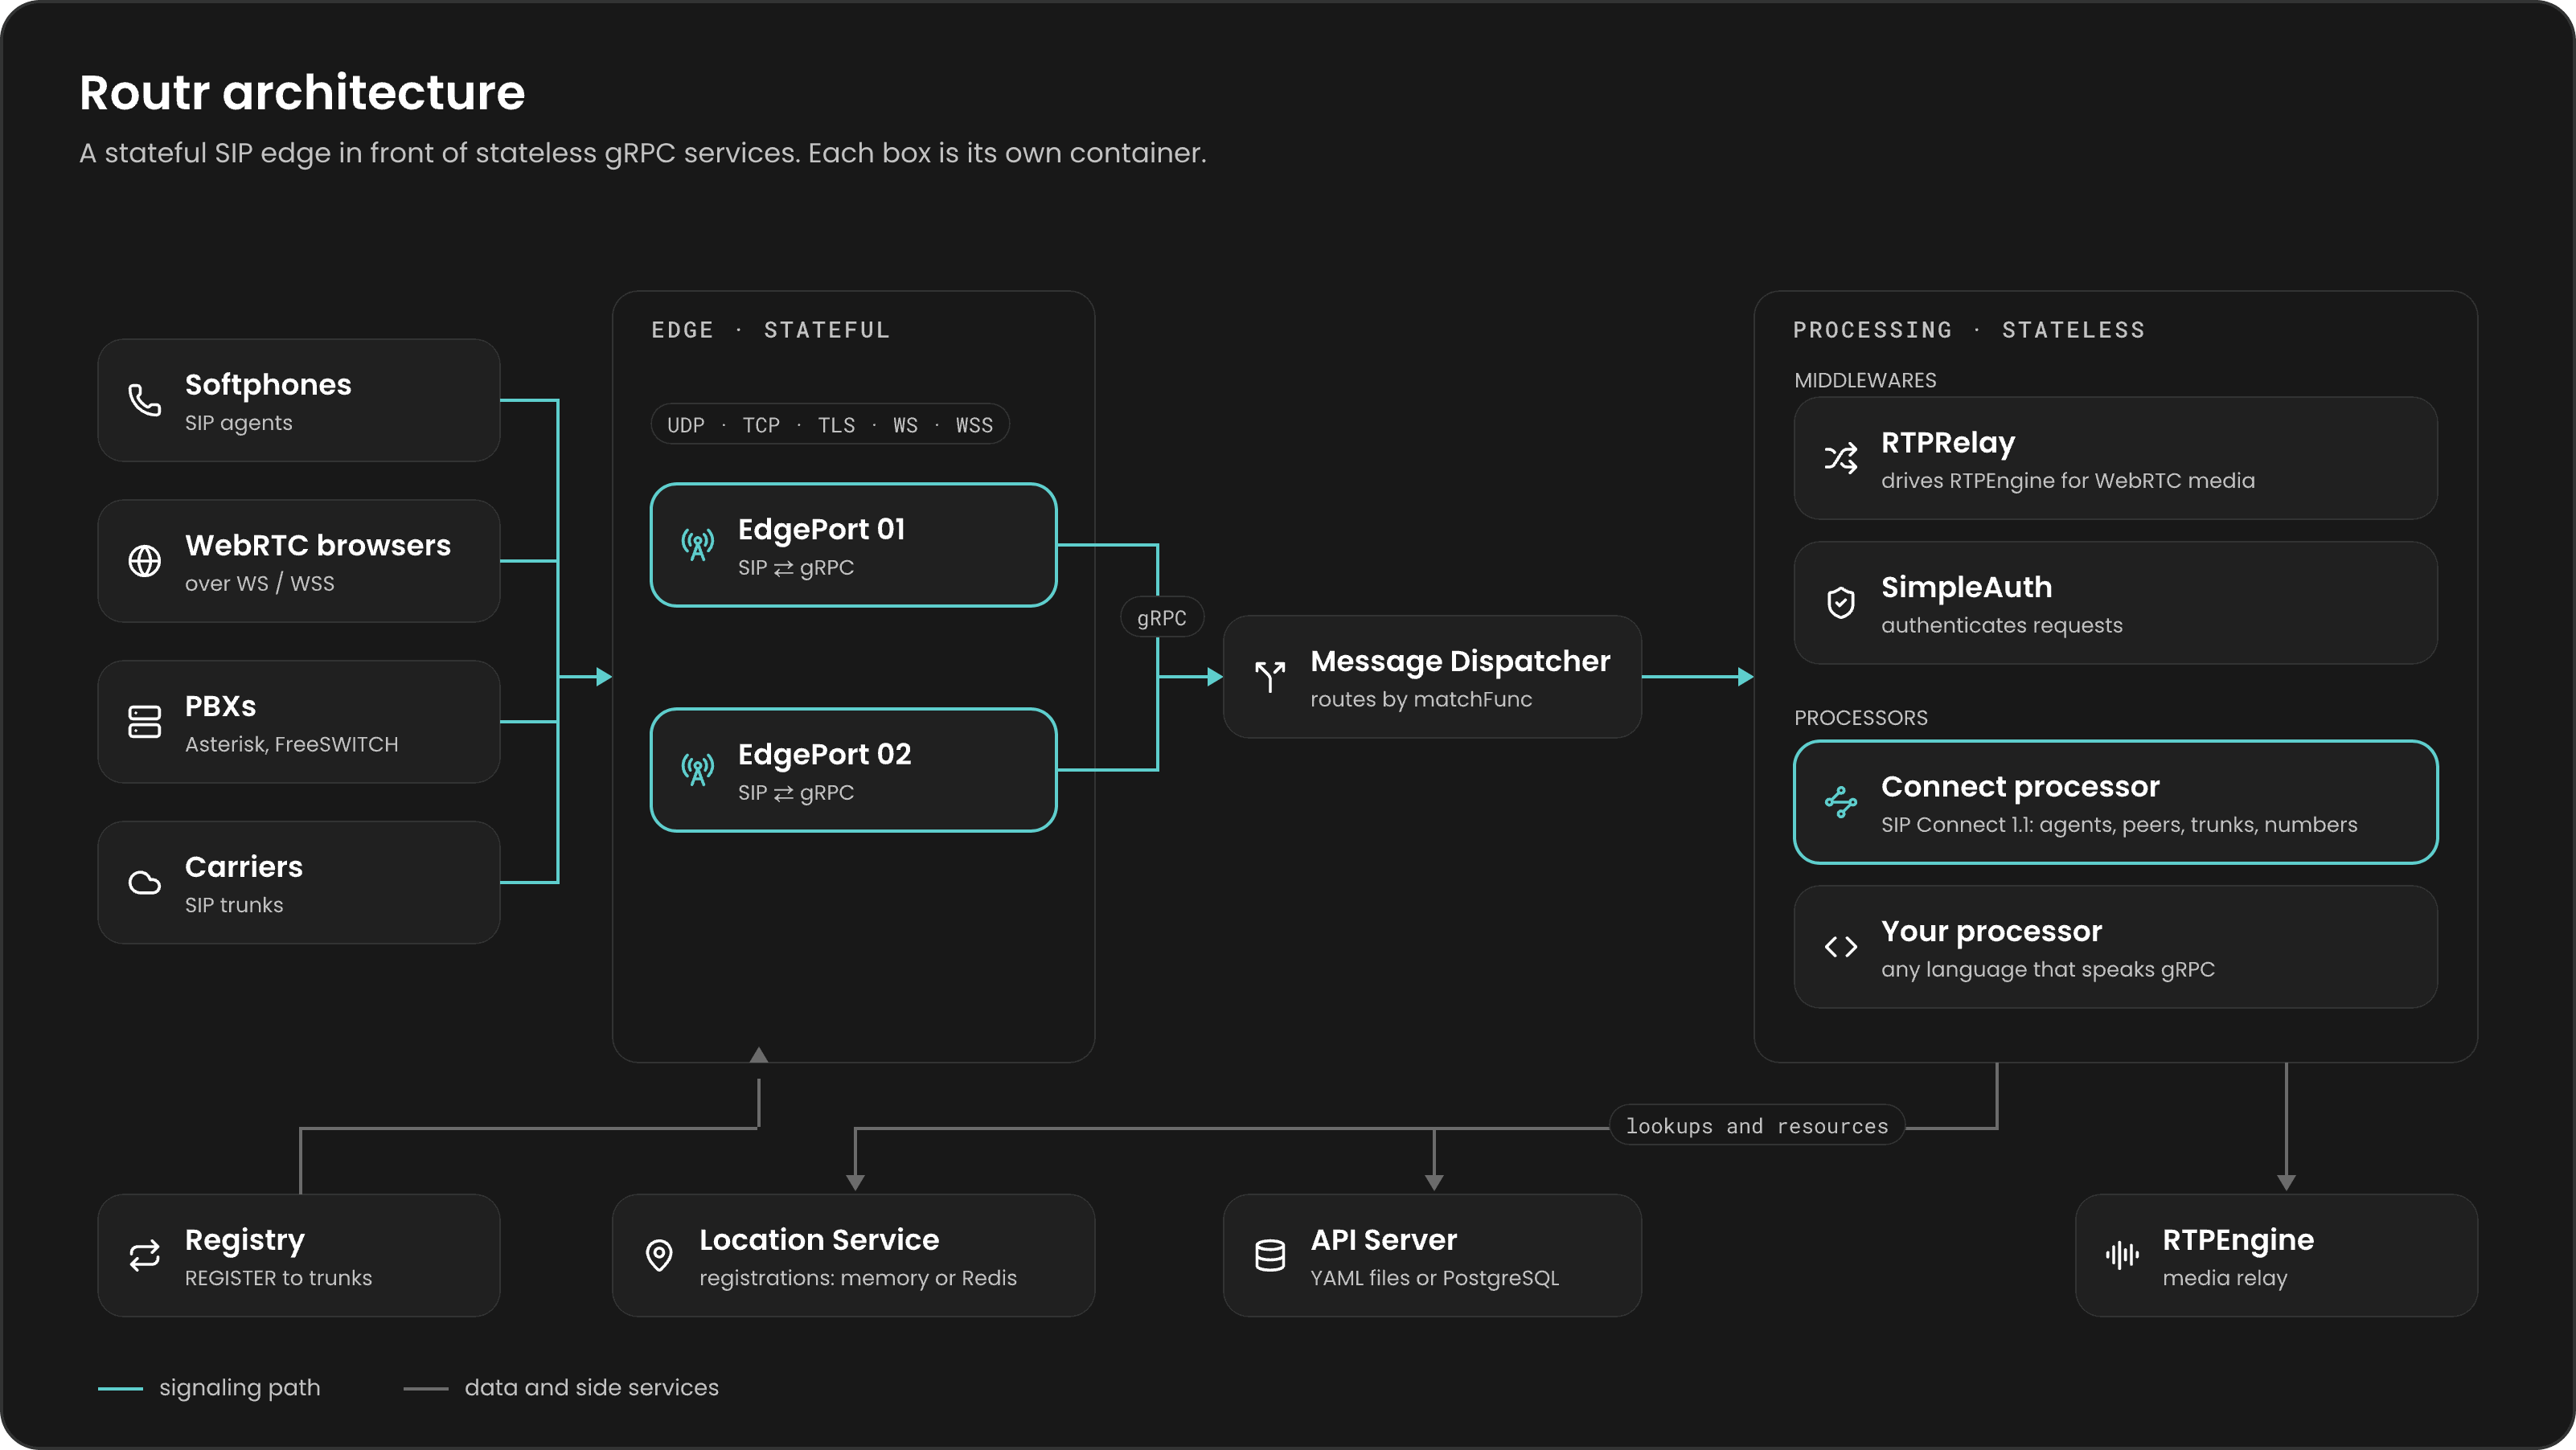The image size is (2576, 1450).
Task: Click 'any language that speaks gRPC' text
Action: point(2048,970)
